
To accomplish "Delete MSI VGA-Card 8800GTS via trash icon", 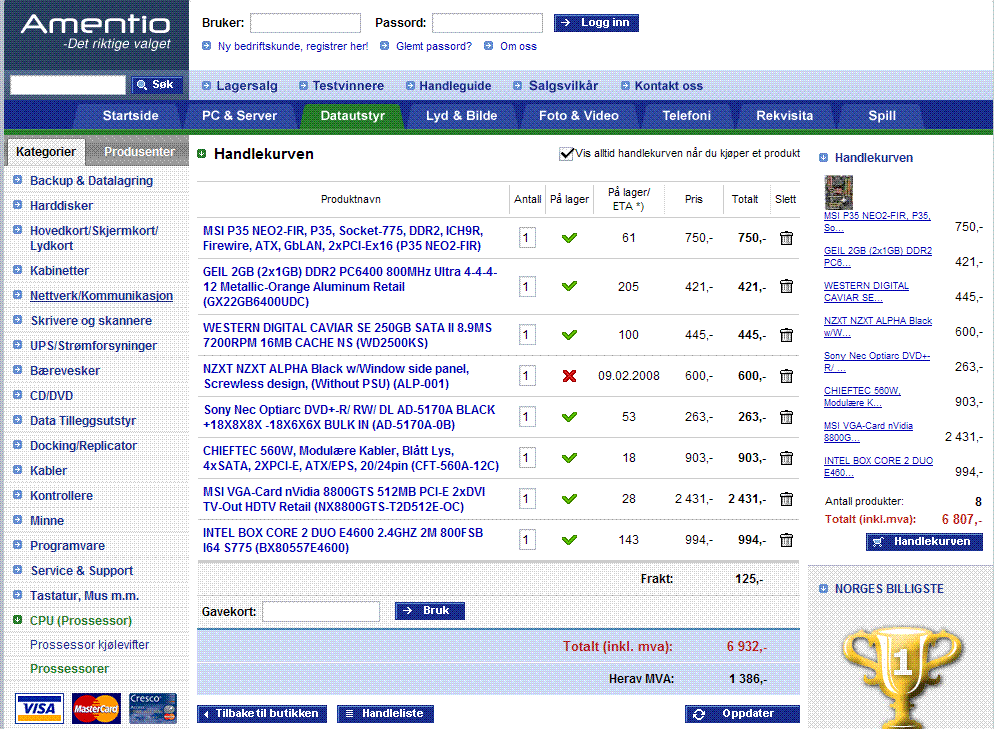I will pos(786,499).
